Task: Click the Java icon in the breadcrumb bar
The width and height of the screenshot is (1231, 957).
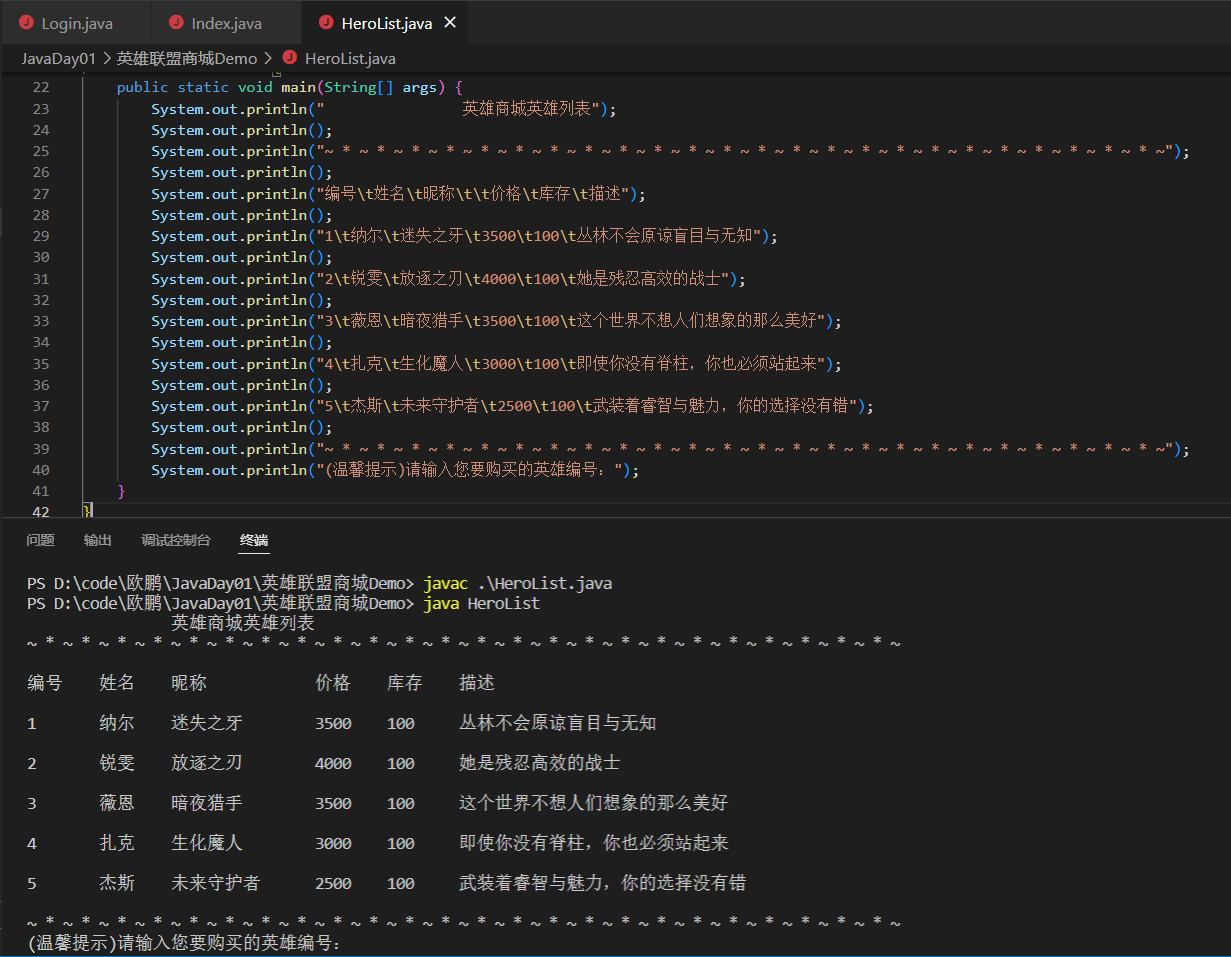Action: tap(290, 58)
